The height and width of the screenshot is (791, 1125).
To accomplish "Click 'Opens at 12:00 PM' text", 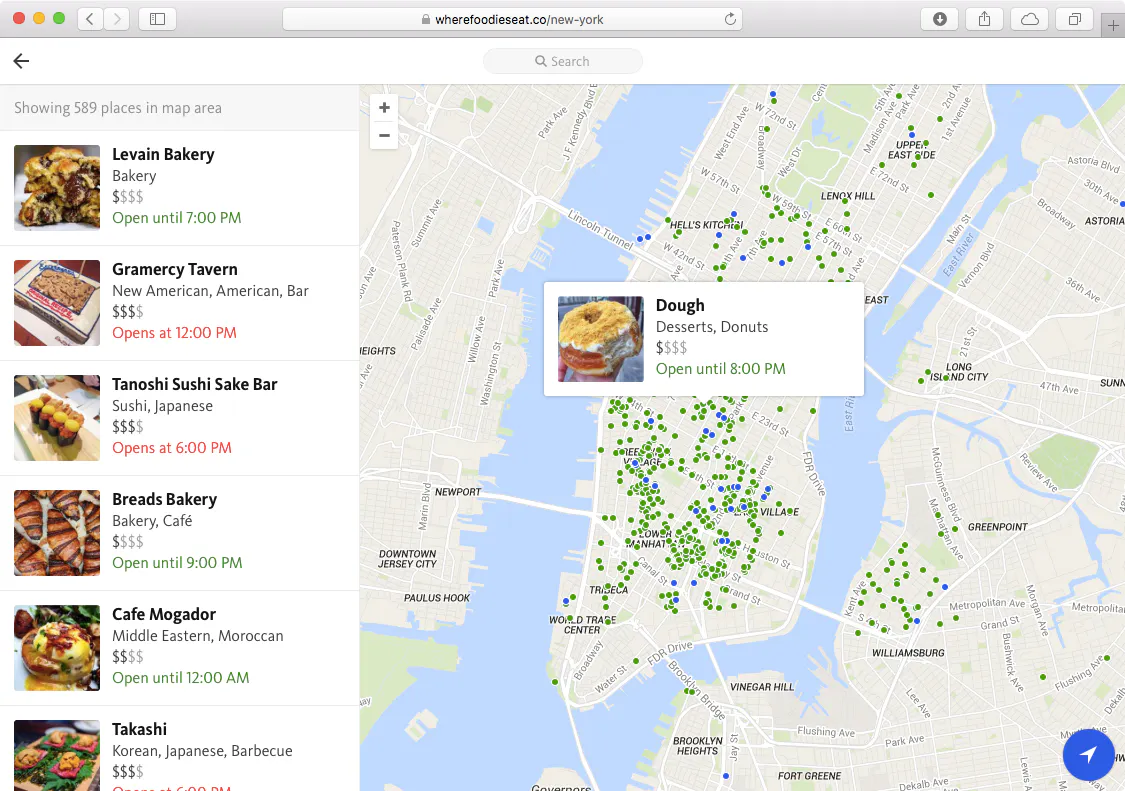I will click(x=174, y=332).
